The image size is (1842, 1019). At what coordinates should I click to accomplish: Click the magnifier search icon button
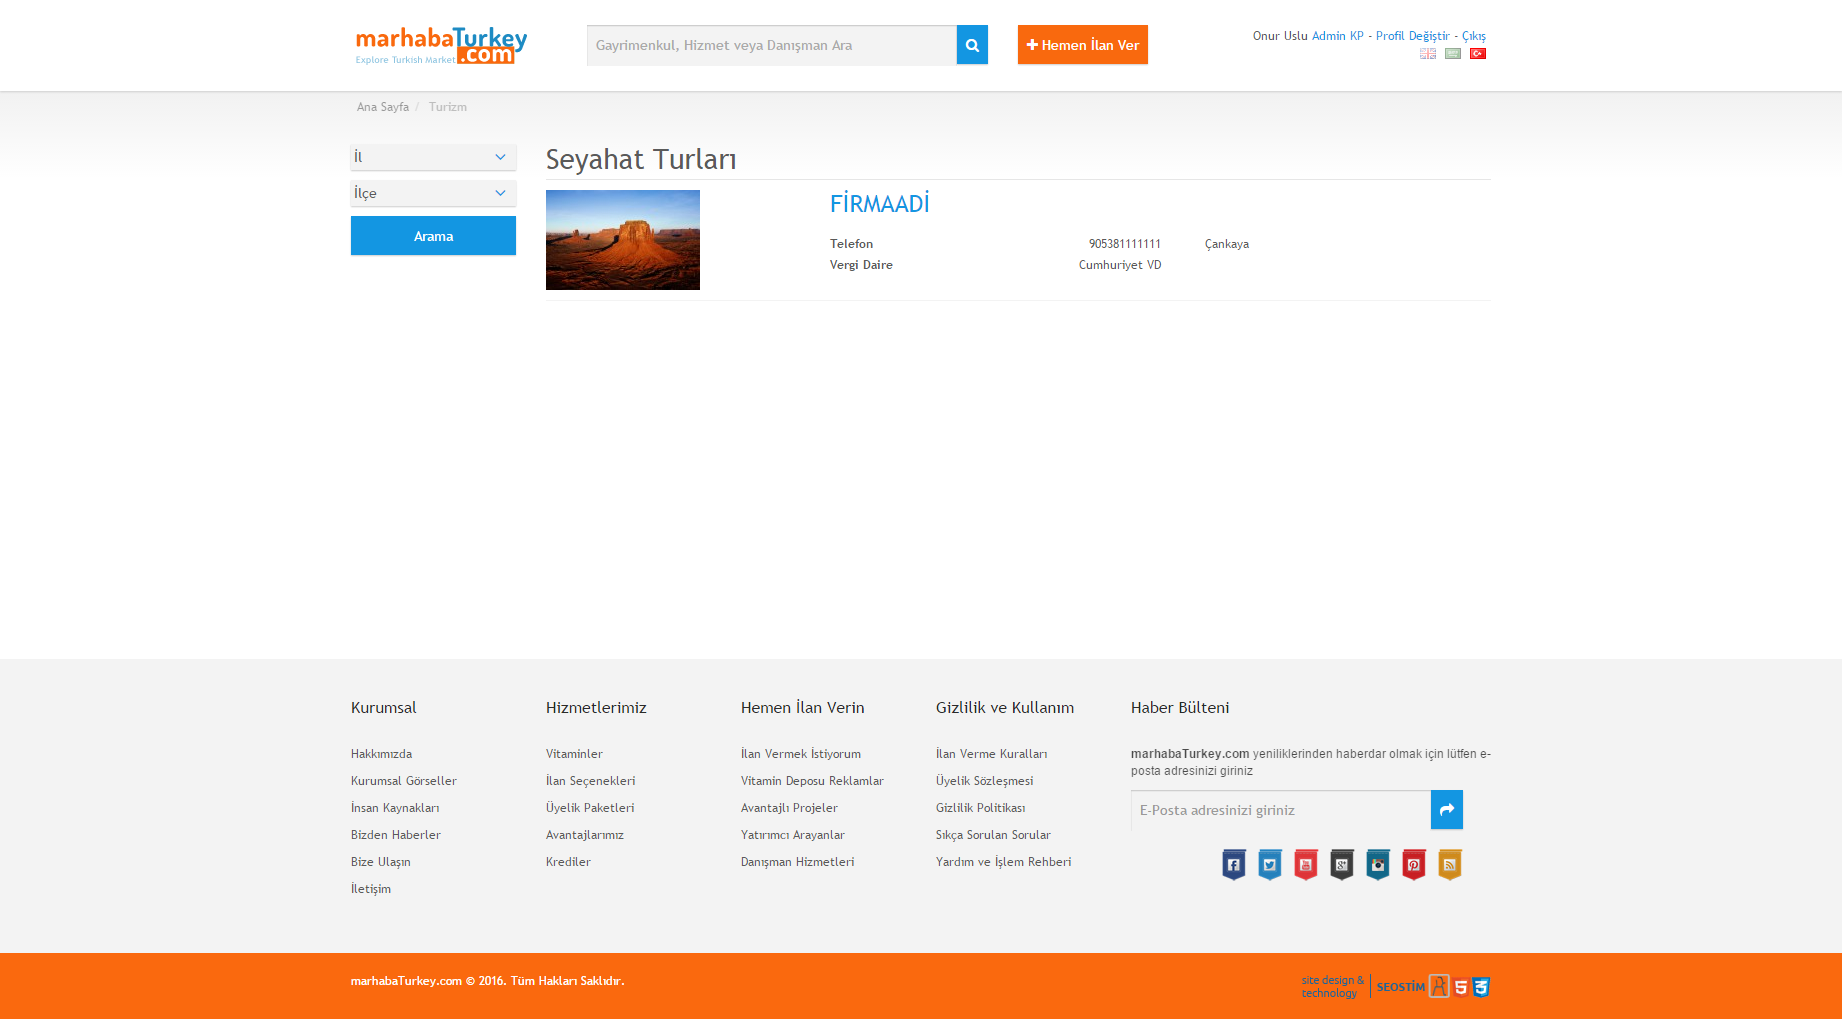(x=971, y=45)
